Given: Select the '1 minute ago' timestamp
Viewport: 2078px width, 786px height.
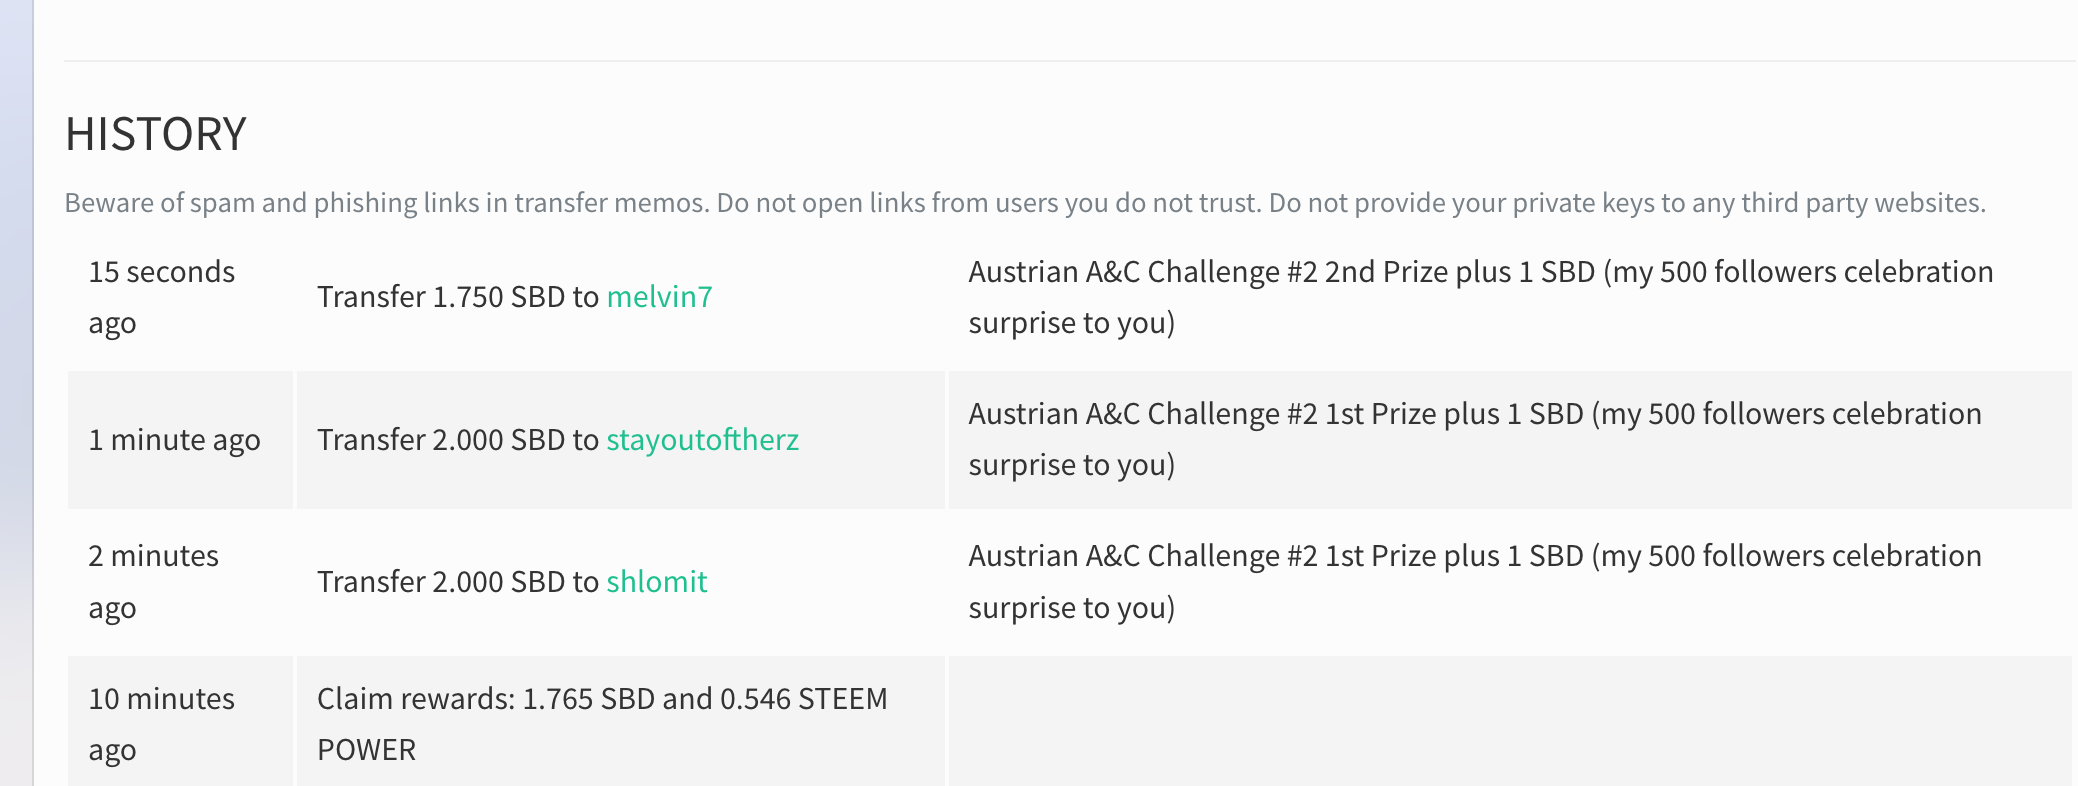Looking at the screenshot, I should click(174, 440).
